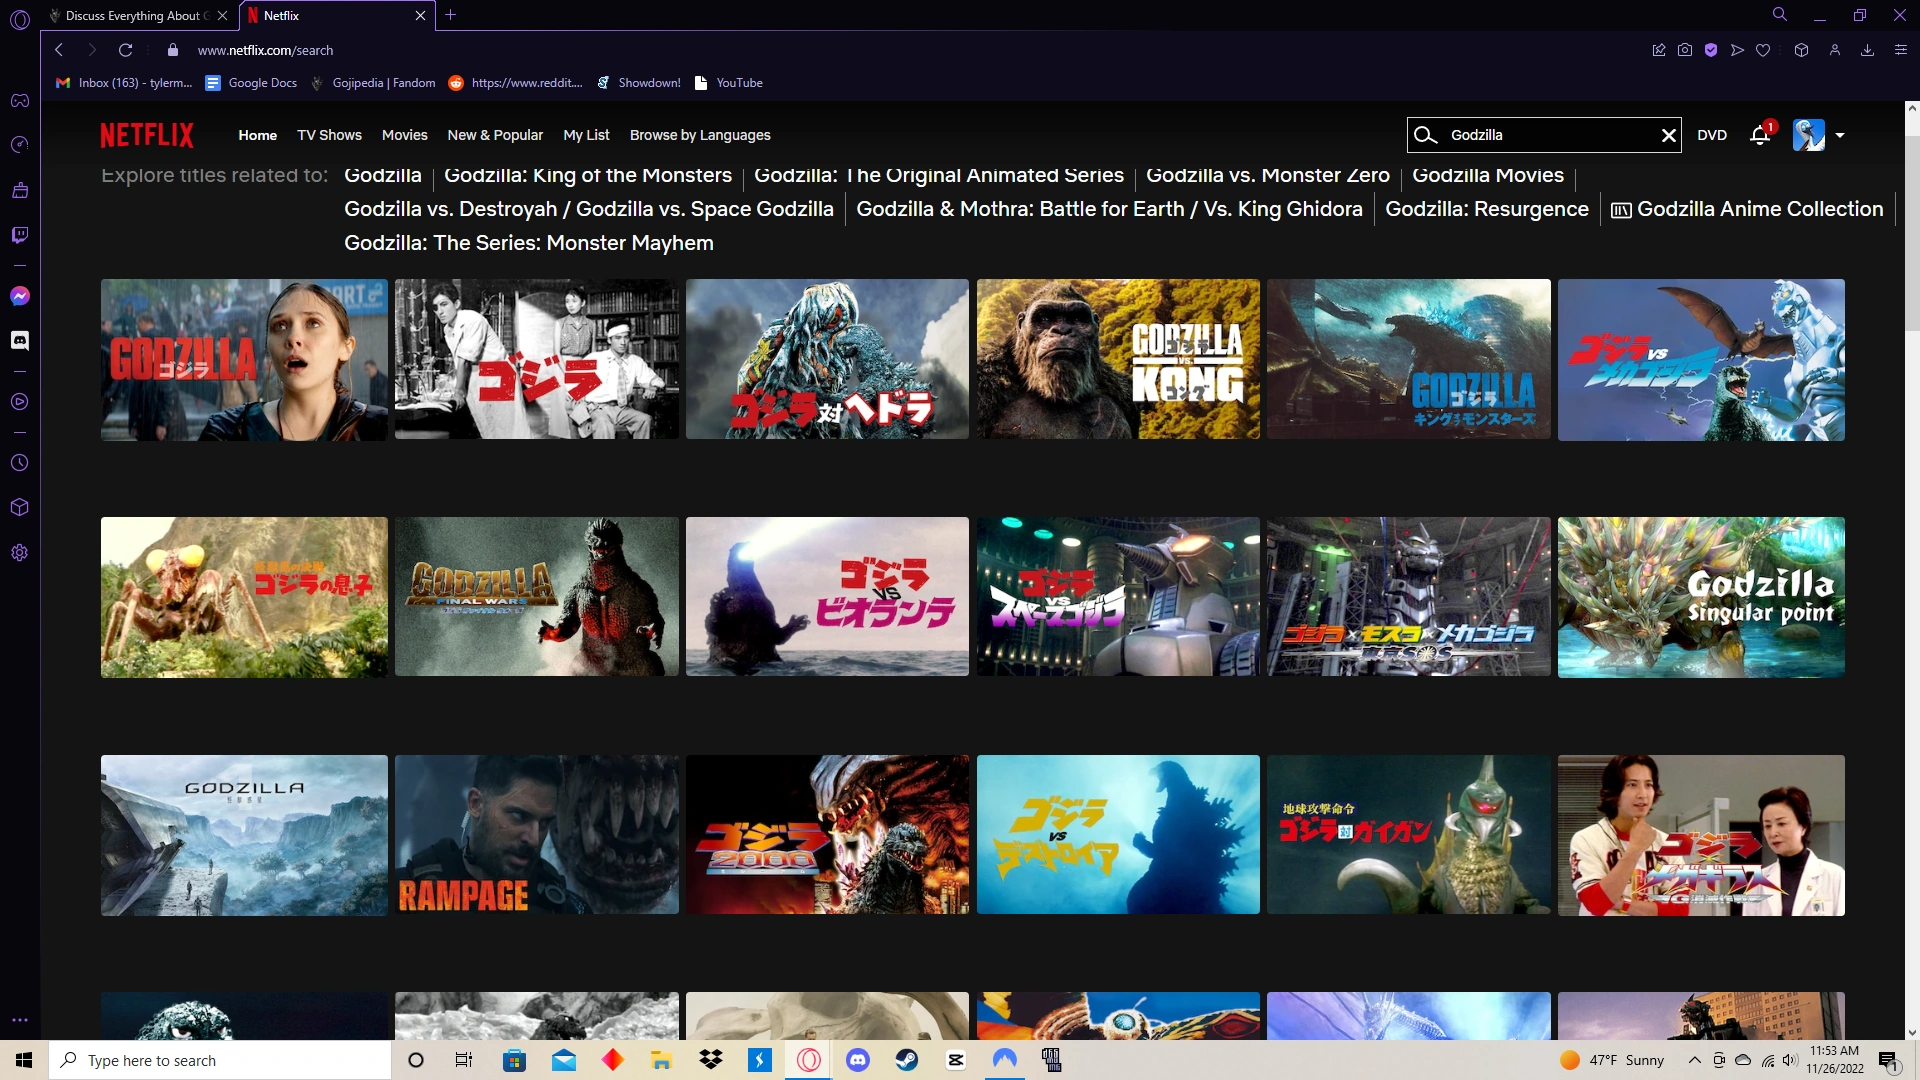Open the Gmail Inbox bookmark
The width and height of the screenshot is (1920, 1080).
coord(124,83)
